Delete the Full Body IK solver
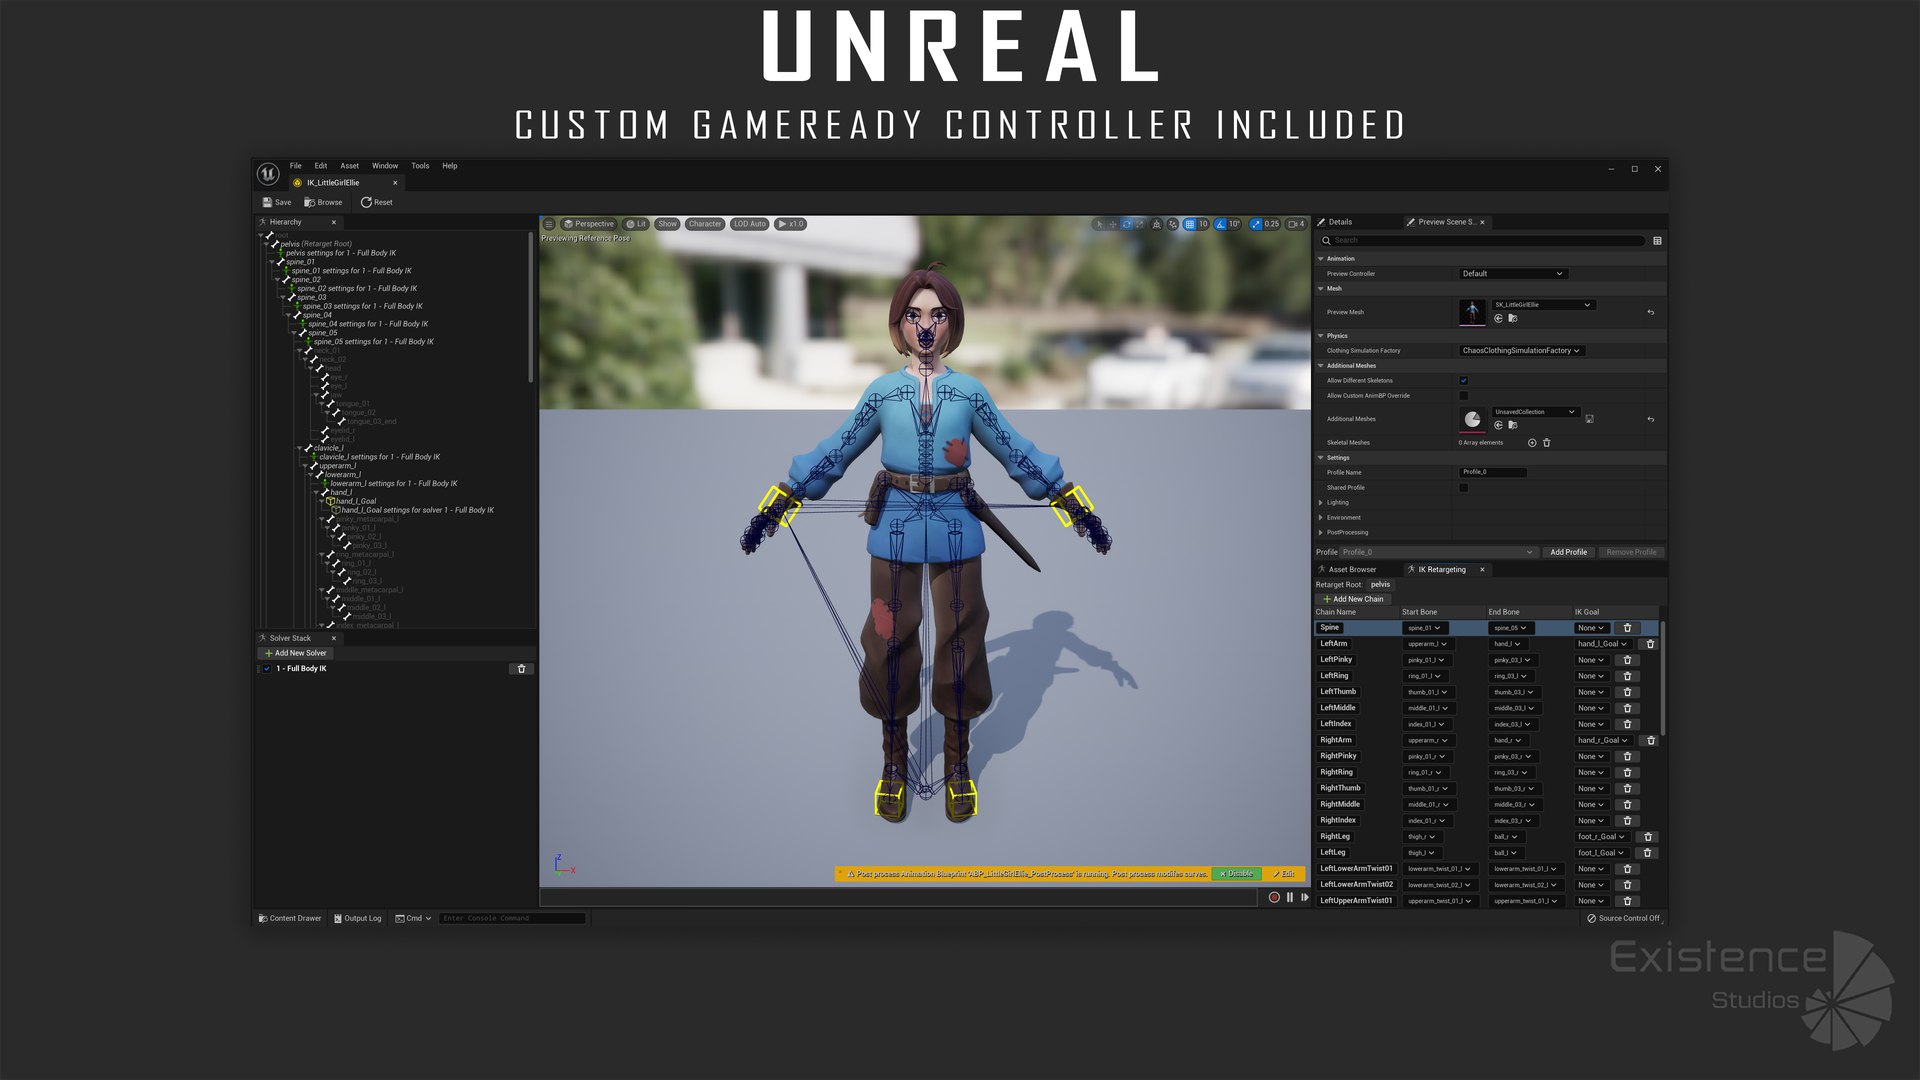 (521, 669)
